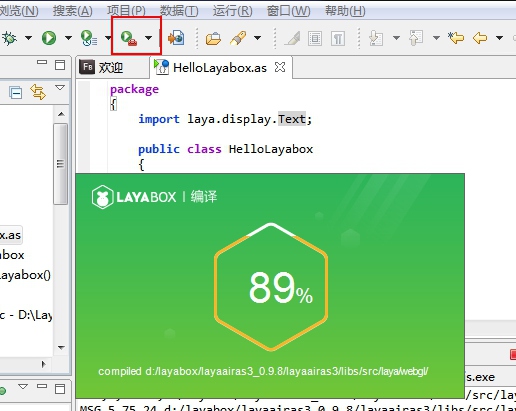Click the Next Annotation icon
The height and width of the screenshot is (411, 516).
coord(376,38)
